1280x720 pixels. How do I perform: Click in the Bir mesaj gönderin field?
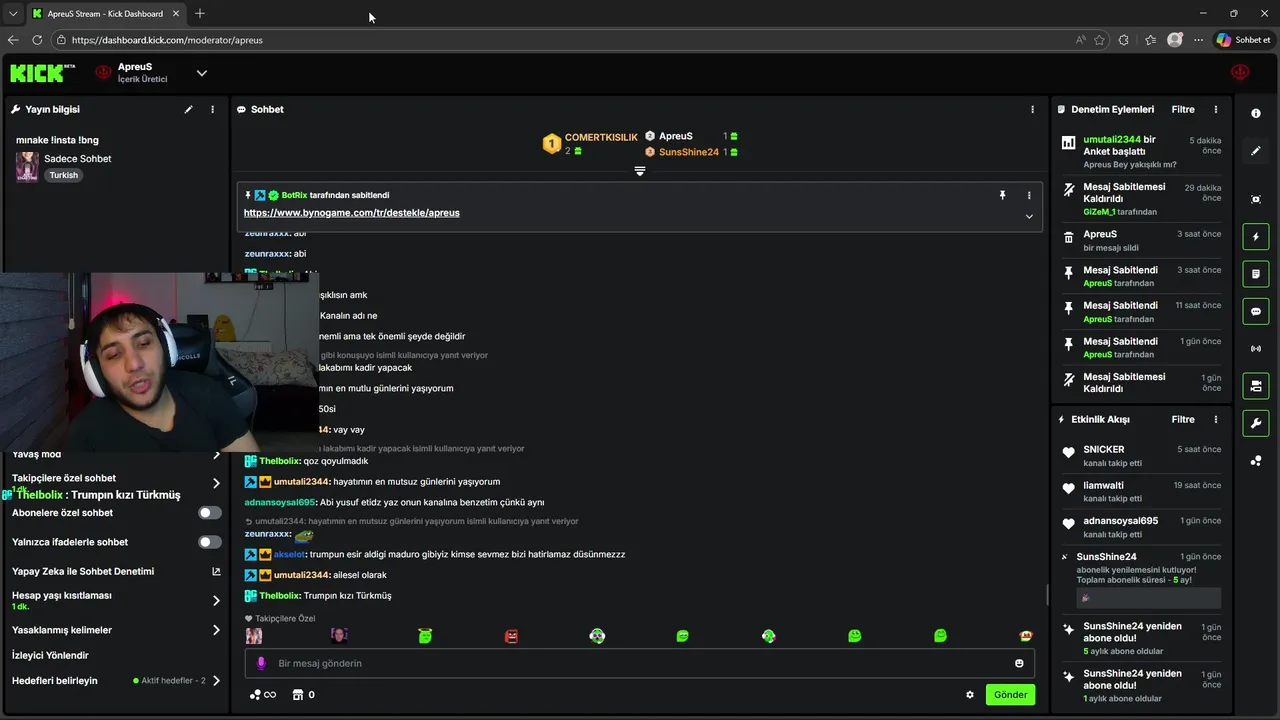[x=640, y=663]
